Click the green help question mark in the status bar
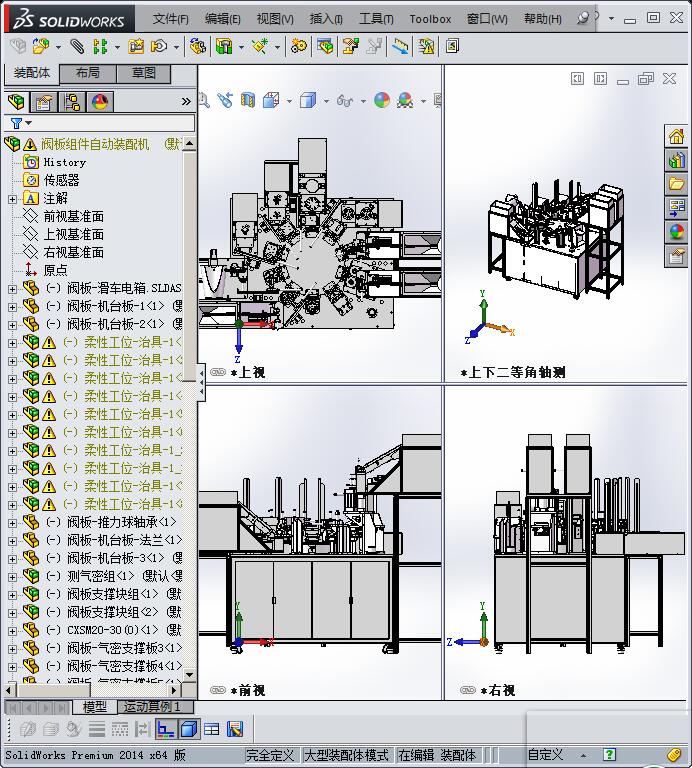Screen dimensions: 692x768 pyautogui.click(x=609, y=755)
